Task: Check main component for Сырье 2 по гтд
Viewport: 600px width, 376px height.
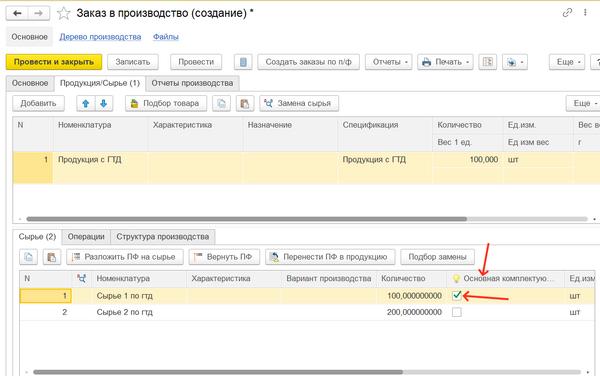Action: (457, 312)
